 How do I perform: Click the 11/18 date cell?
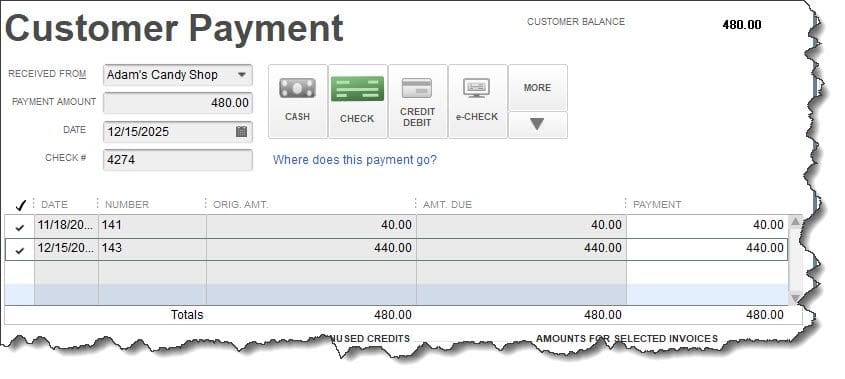66,225
